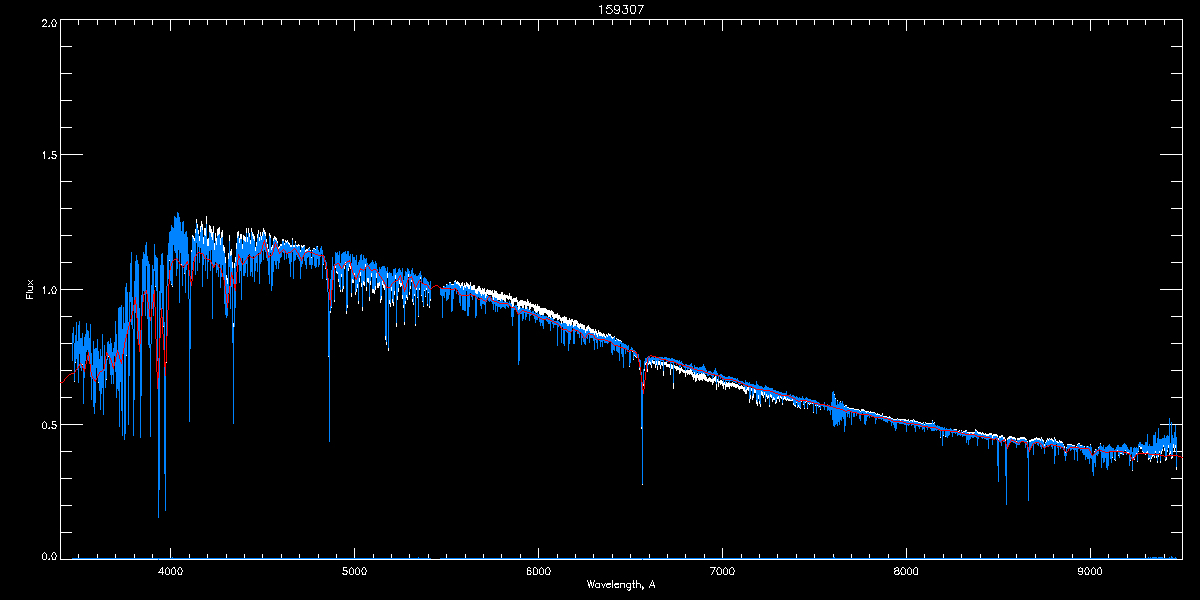Click the 0.5 y-axis tick label
This screenshot has height=600, width=1200.
(x=49, y=425)
